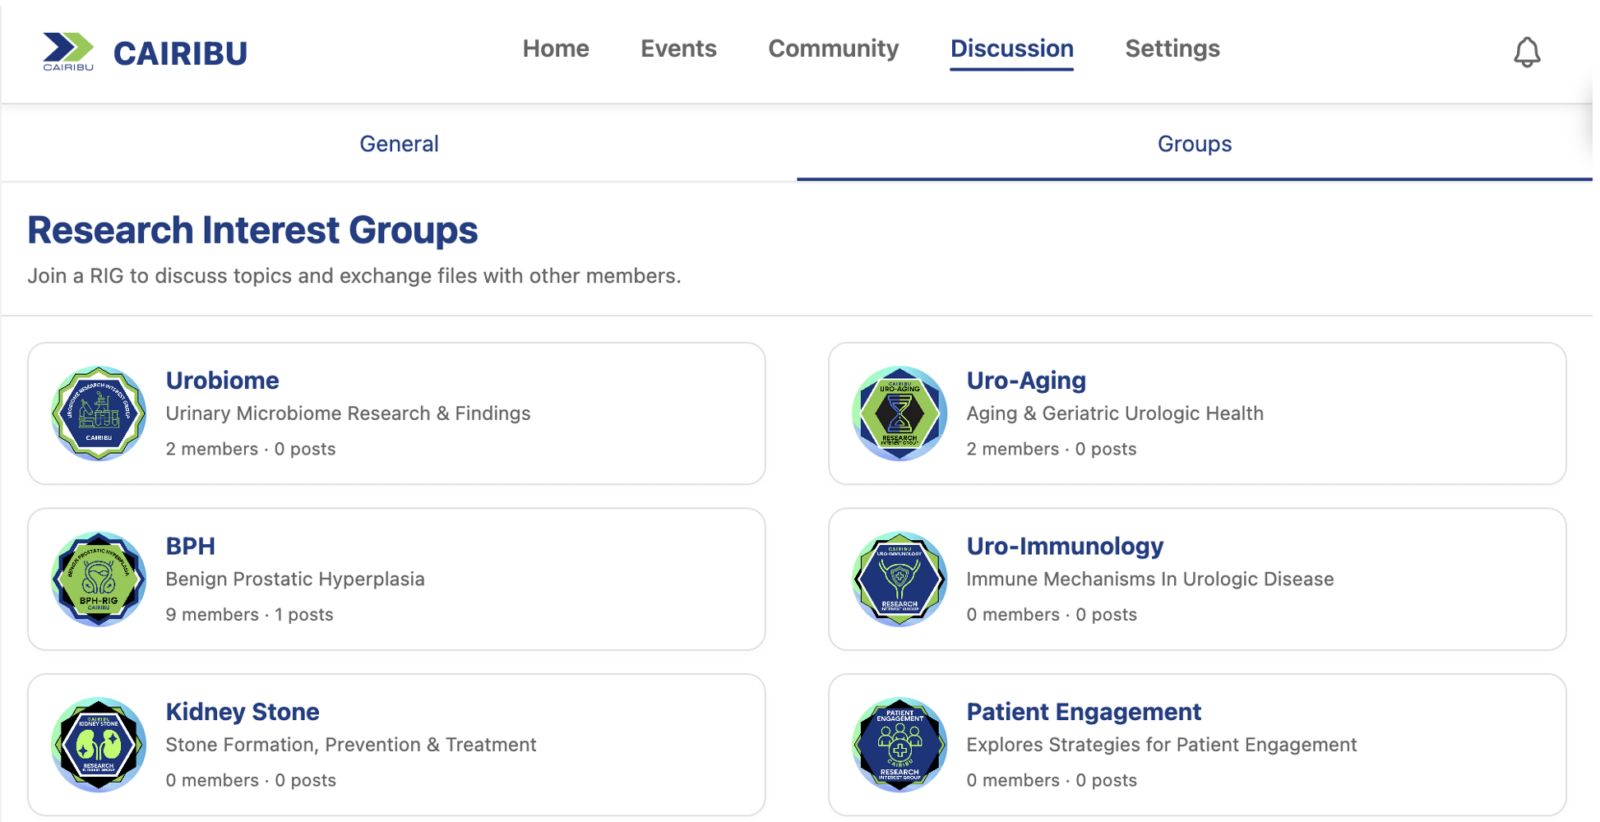Select the Patient Engagement badge icon
The height and width of the screenshot is (822, 1600).
(x=900, y=745)
